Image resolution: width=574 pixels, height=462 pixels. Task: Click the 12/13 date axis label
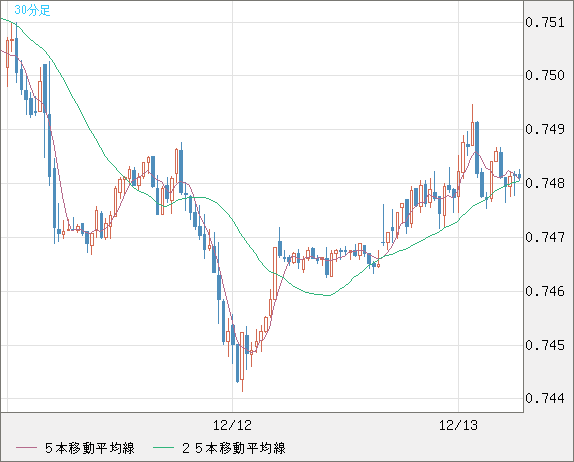458,425
